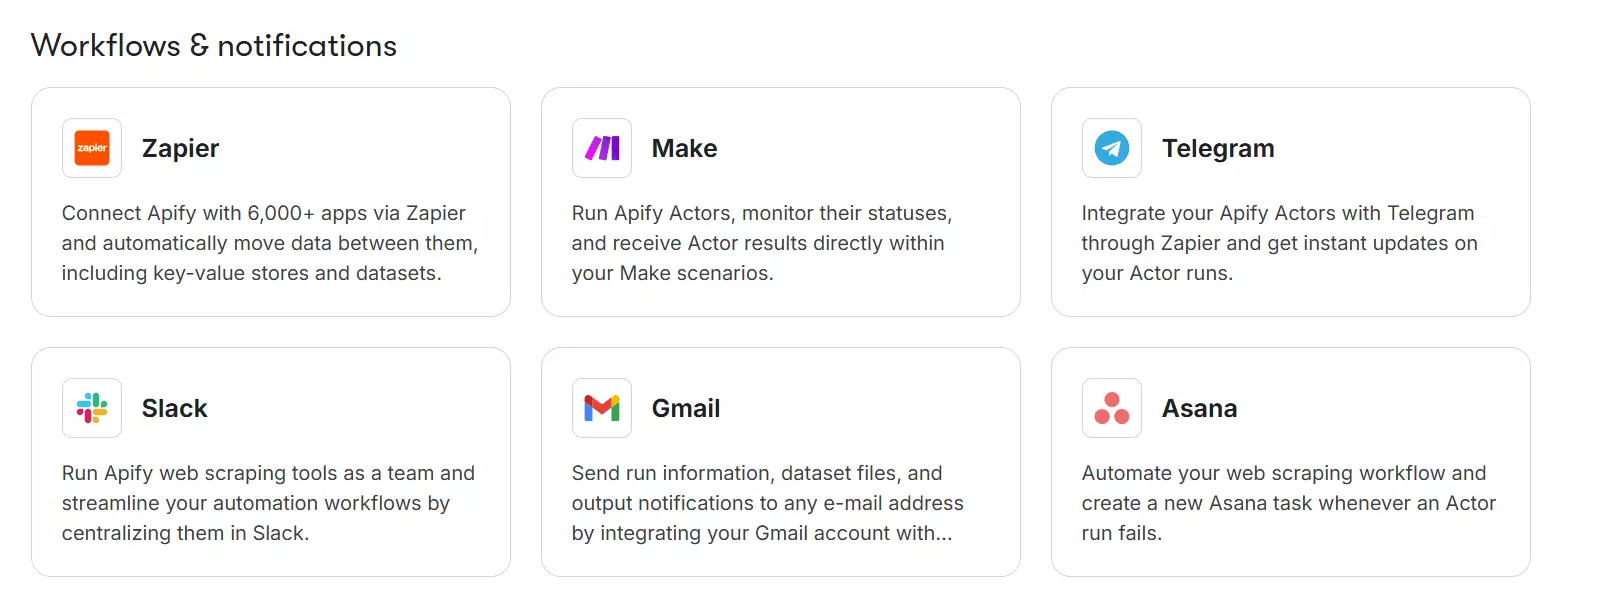Select the Gmail integration title

(686, 408)
